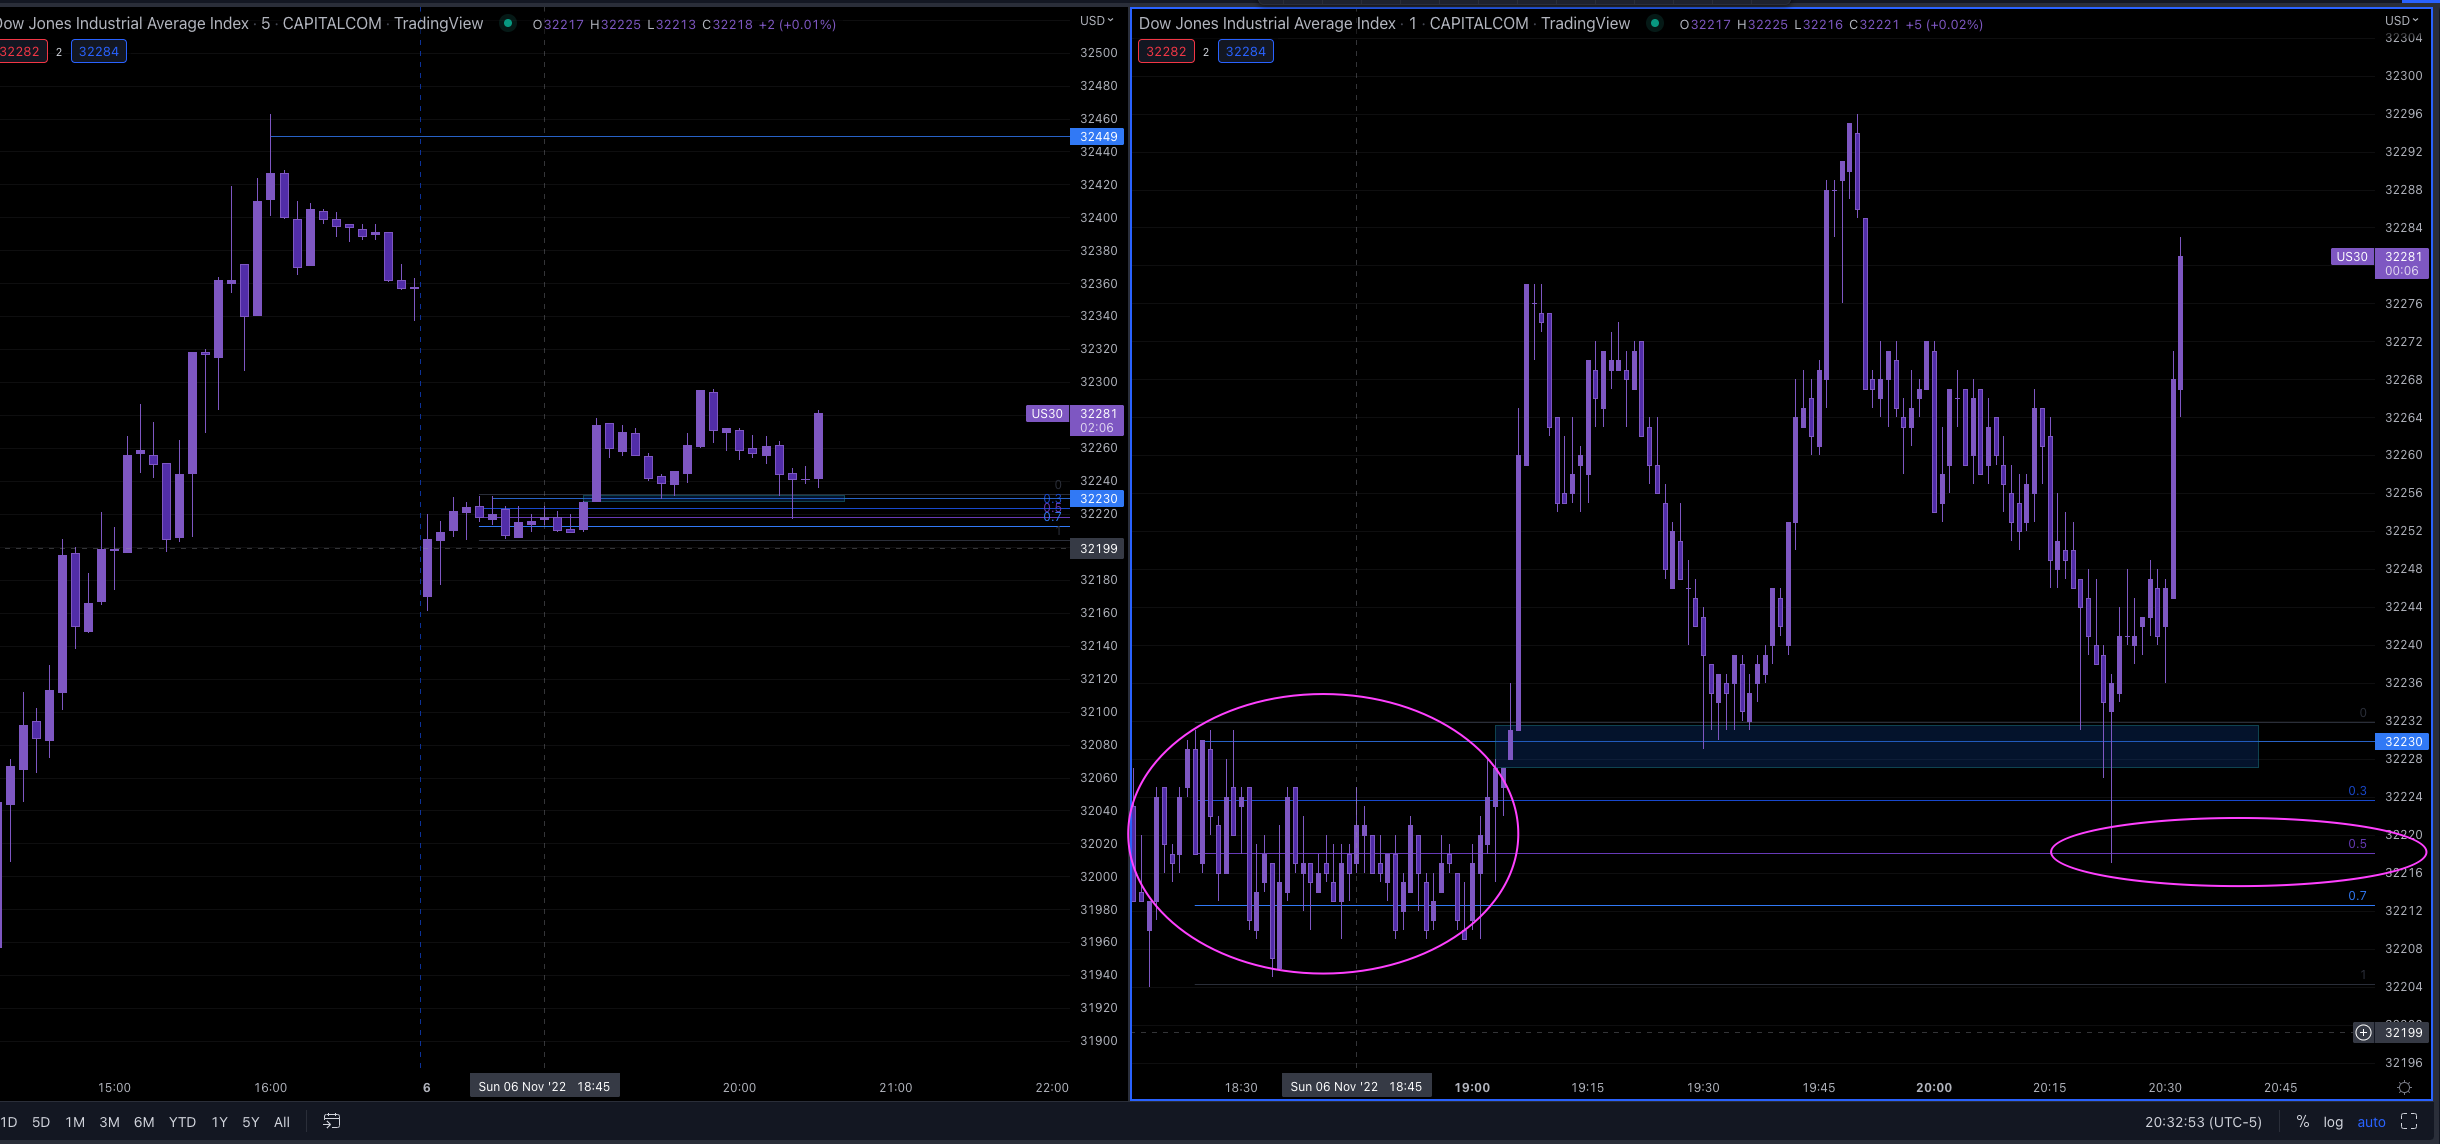Open USD currency dropdown on left chart
This screenshot has width=2440, height=1144.
pyautogui.click(x=1096, y=20)
